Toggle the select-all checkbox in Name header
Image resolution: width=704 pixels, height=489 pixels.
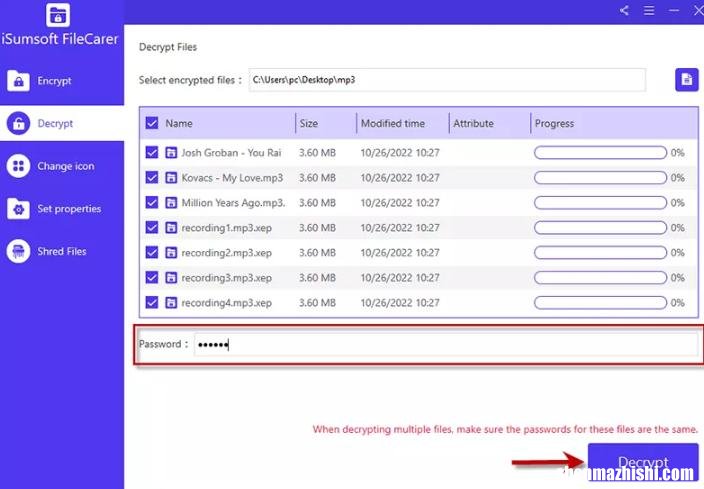click(152, 123)
